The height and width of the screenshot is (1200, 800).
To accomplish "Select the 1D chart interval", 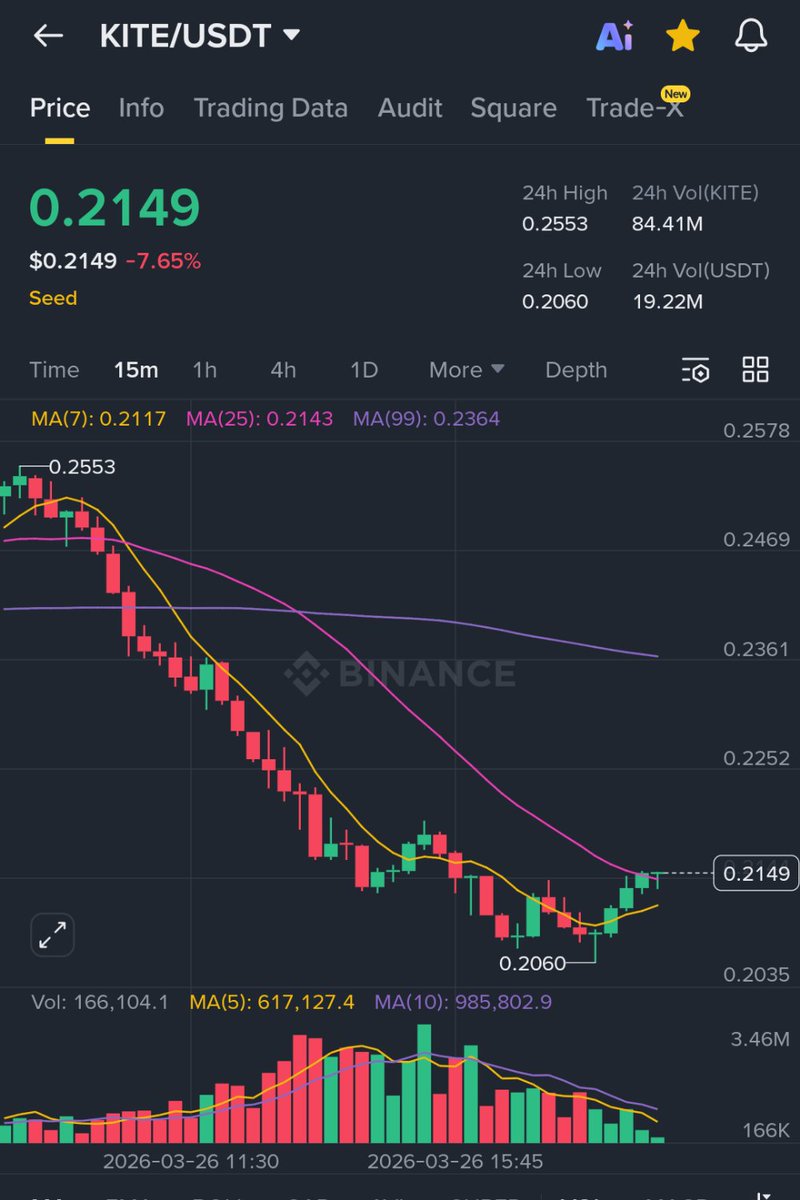I will click(364, 370).
